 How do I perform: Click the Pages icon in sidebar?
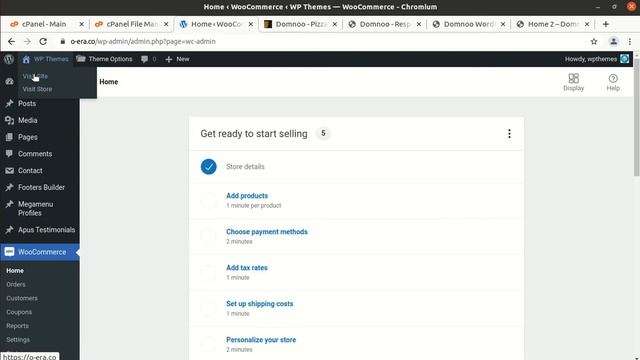(9, 137)
